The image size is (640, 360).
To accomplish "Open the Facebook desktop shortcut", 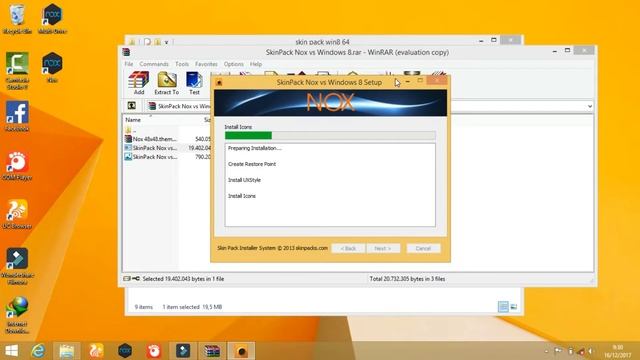I will [17, 117].
